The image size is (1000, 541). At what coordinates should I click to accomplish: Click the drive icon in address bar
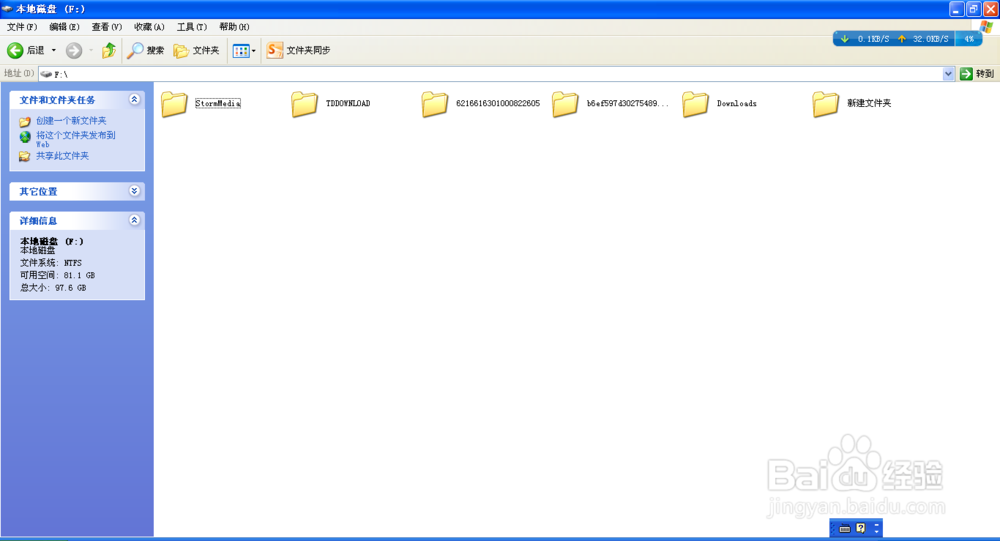(x=46, y=74)
